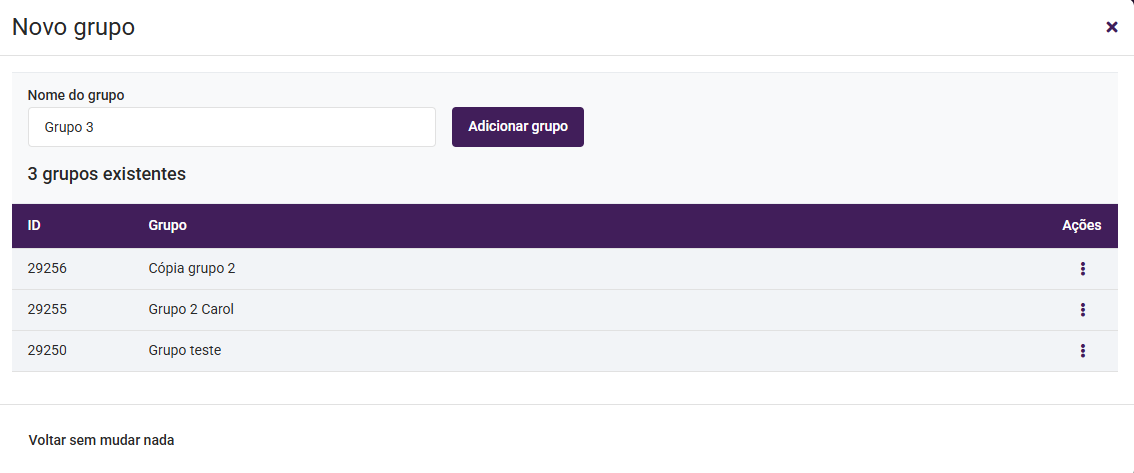Image resolution: width=1134 pixels, height=473 pixels.
Task: Click the Ações column header
Action: click(1081, 225)
